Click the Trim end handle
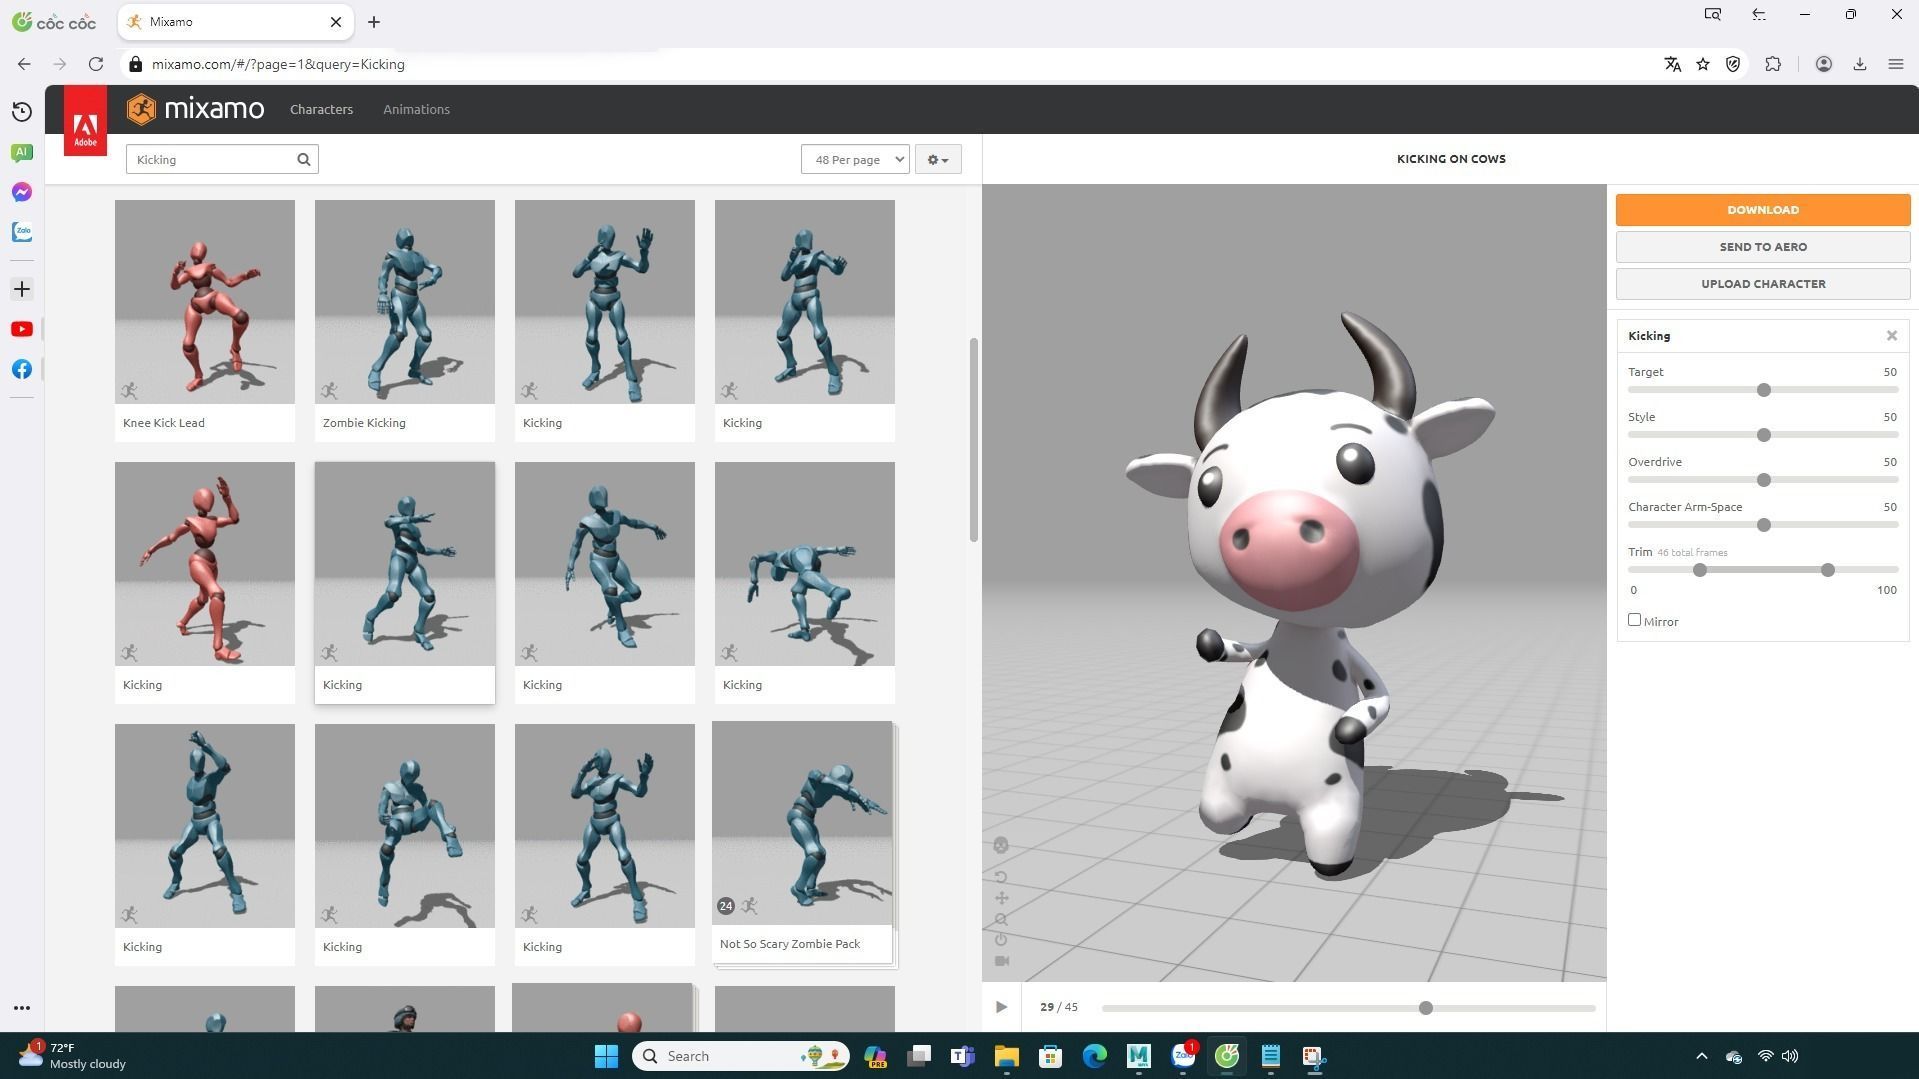Viewport: 1919px width, 1079px height. [1827, 569]
